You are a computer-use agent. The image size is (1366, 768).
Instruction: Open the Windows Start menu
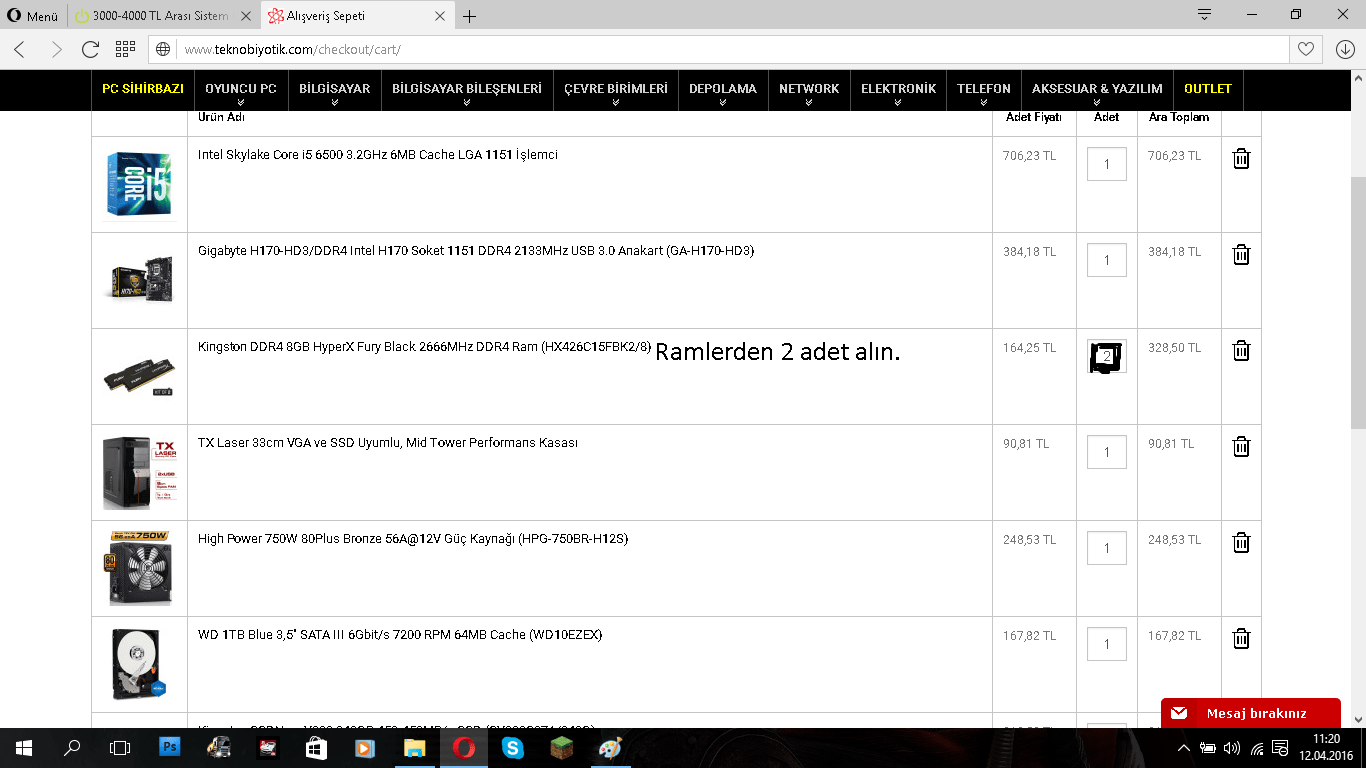24,747
